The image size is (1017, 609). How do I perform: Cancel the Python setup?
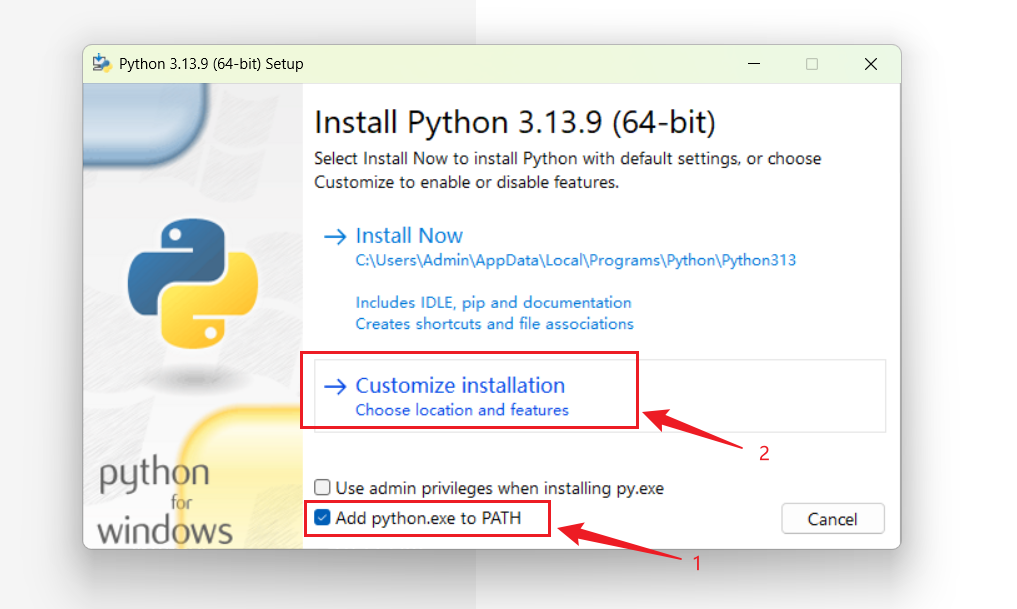pyautogui.click(x=833, y=519)
